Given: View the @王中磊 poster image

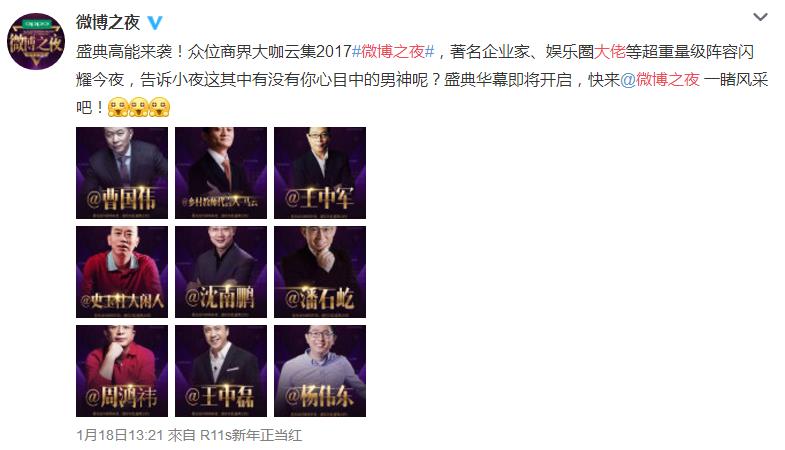Looking at the screenshot, I should [221, 371].
